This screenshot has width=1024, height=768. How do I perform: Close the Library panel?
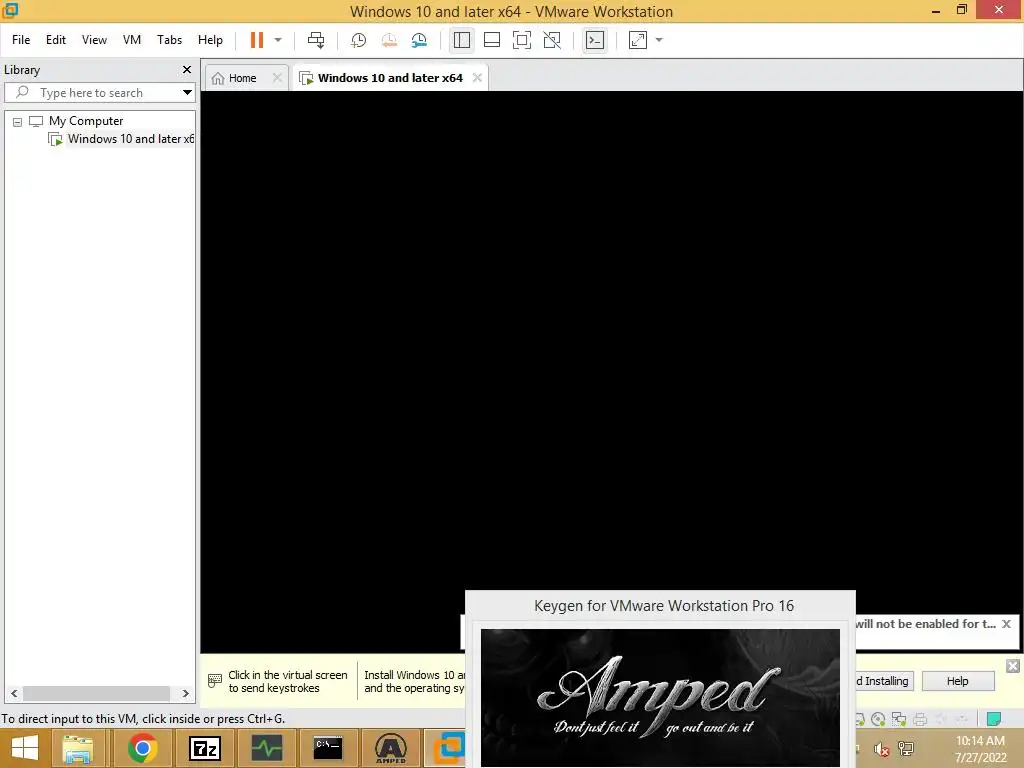coord(187,69)
